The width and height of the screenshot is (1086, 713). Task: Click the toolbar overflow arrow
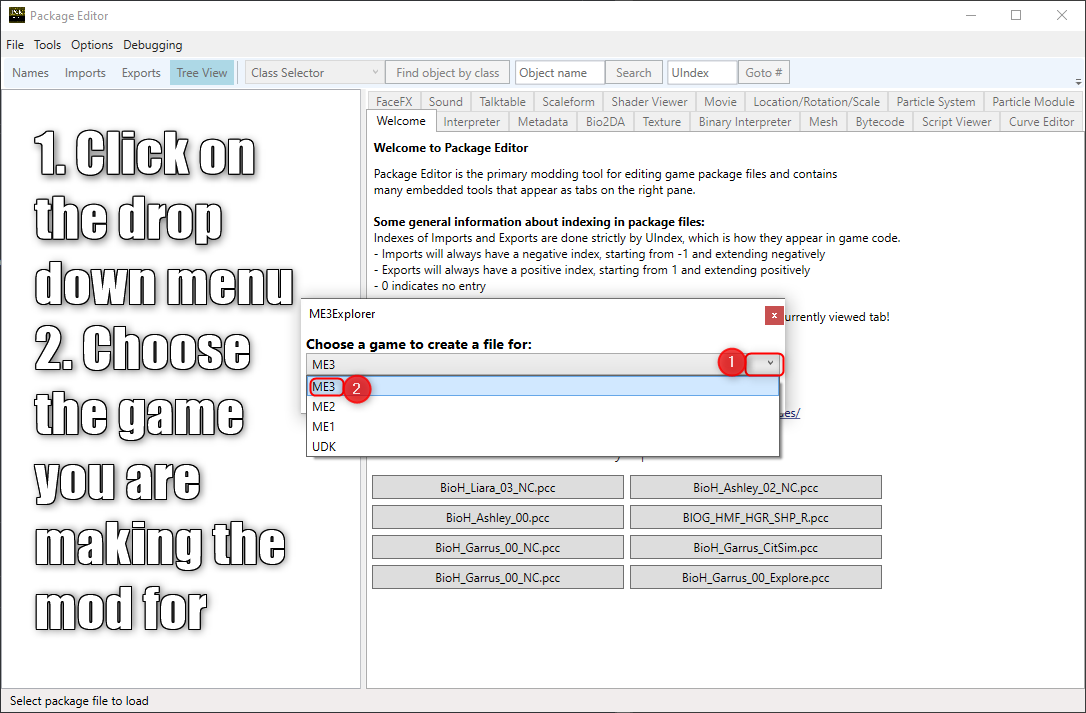tap(1078, 82)
